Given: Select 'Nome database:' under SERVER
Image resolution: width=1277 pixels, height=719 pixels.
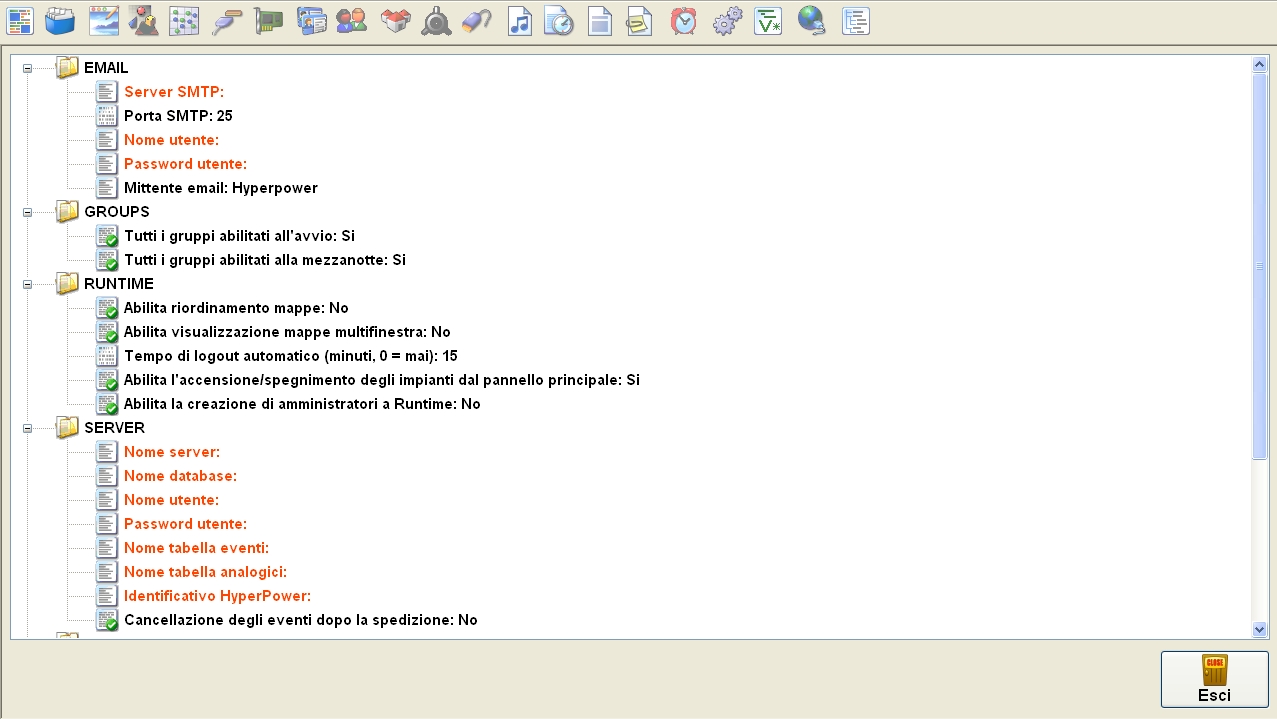Looking at the screenshot, I should [x=180, y=476].
